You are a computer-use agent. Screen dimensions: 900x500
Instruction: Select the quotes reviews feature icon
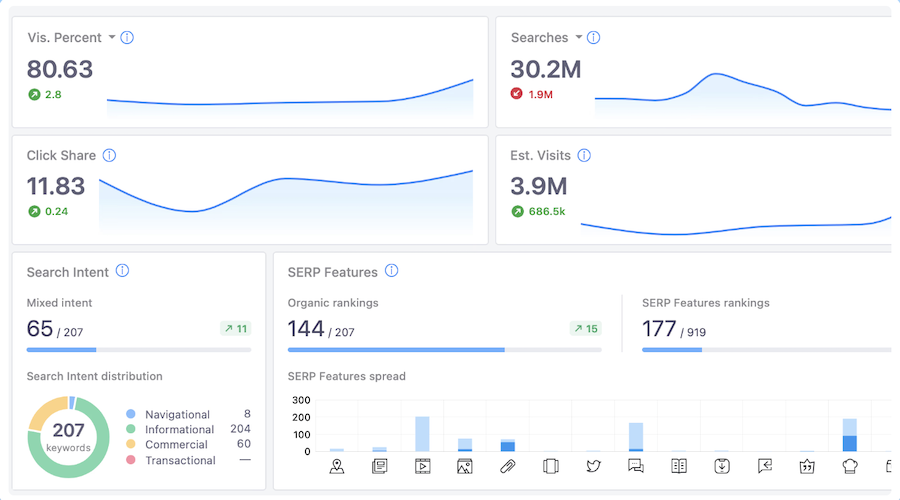point(807,466)
